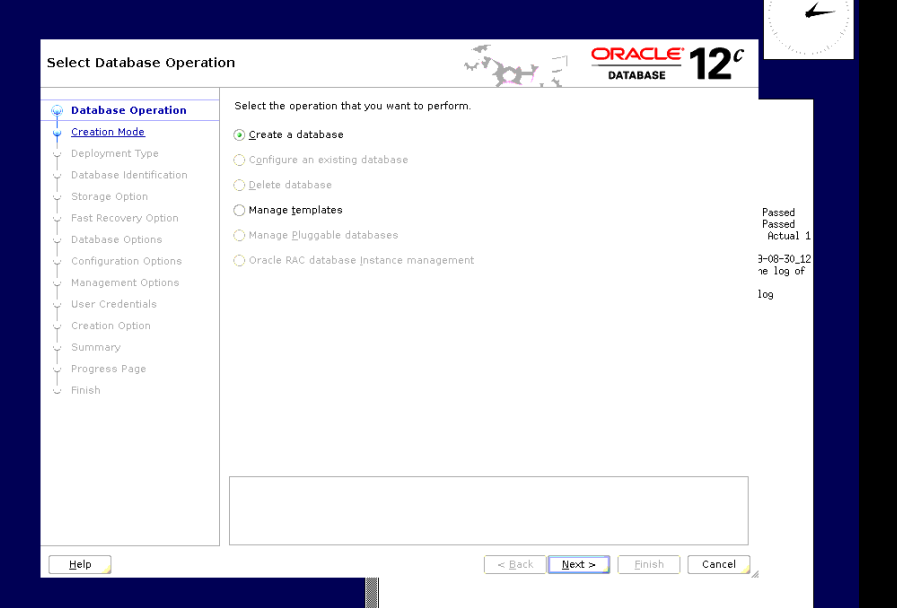
Task: Click the Creation Mode step marker
Action: coord(58,131)
